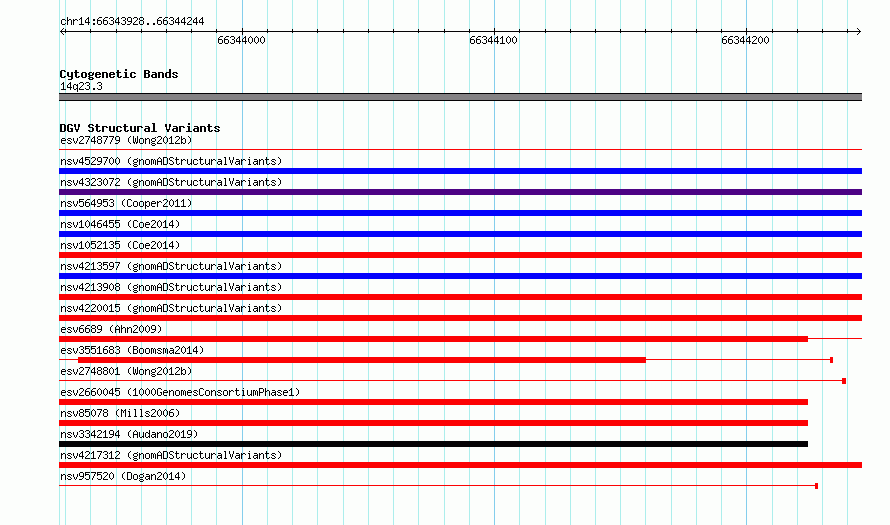
Task: Click the blue bar for nsv4529700
Action: (460, 171)
